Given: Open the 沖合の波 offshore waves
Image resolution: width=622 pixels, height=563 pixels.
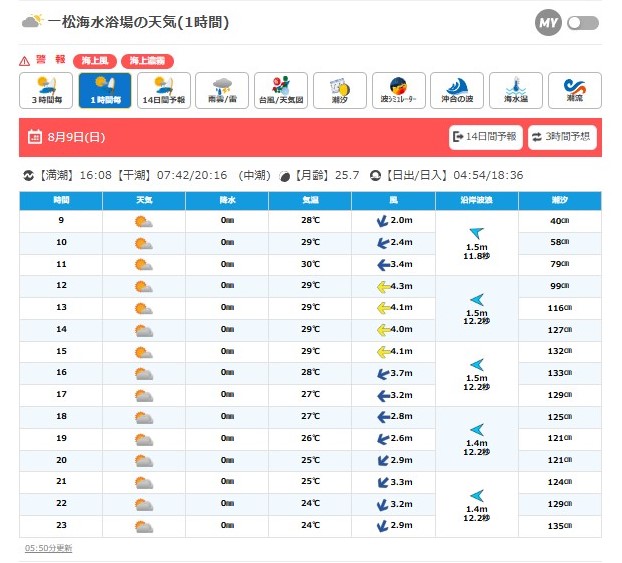Looking at the screenshot, I should [x=457, y=90].
